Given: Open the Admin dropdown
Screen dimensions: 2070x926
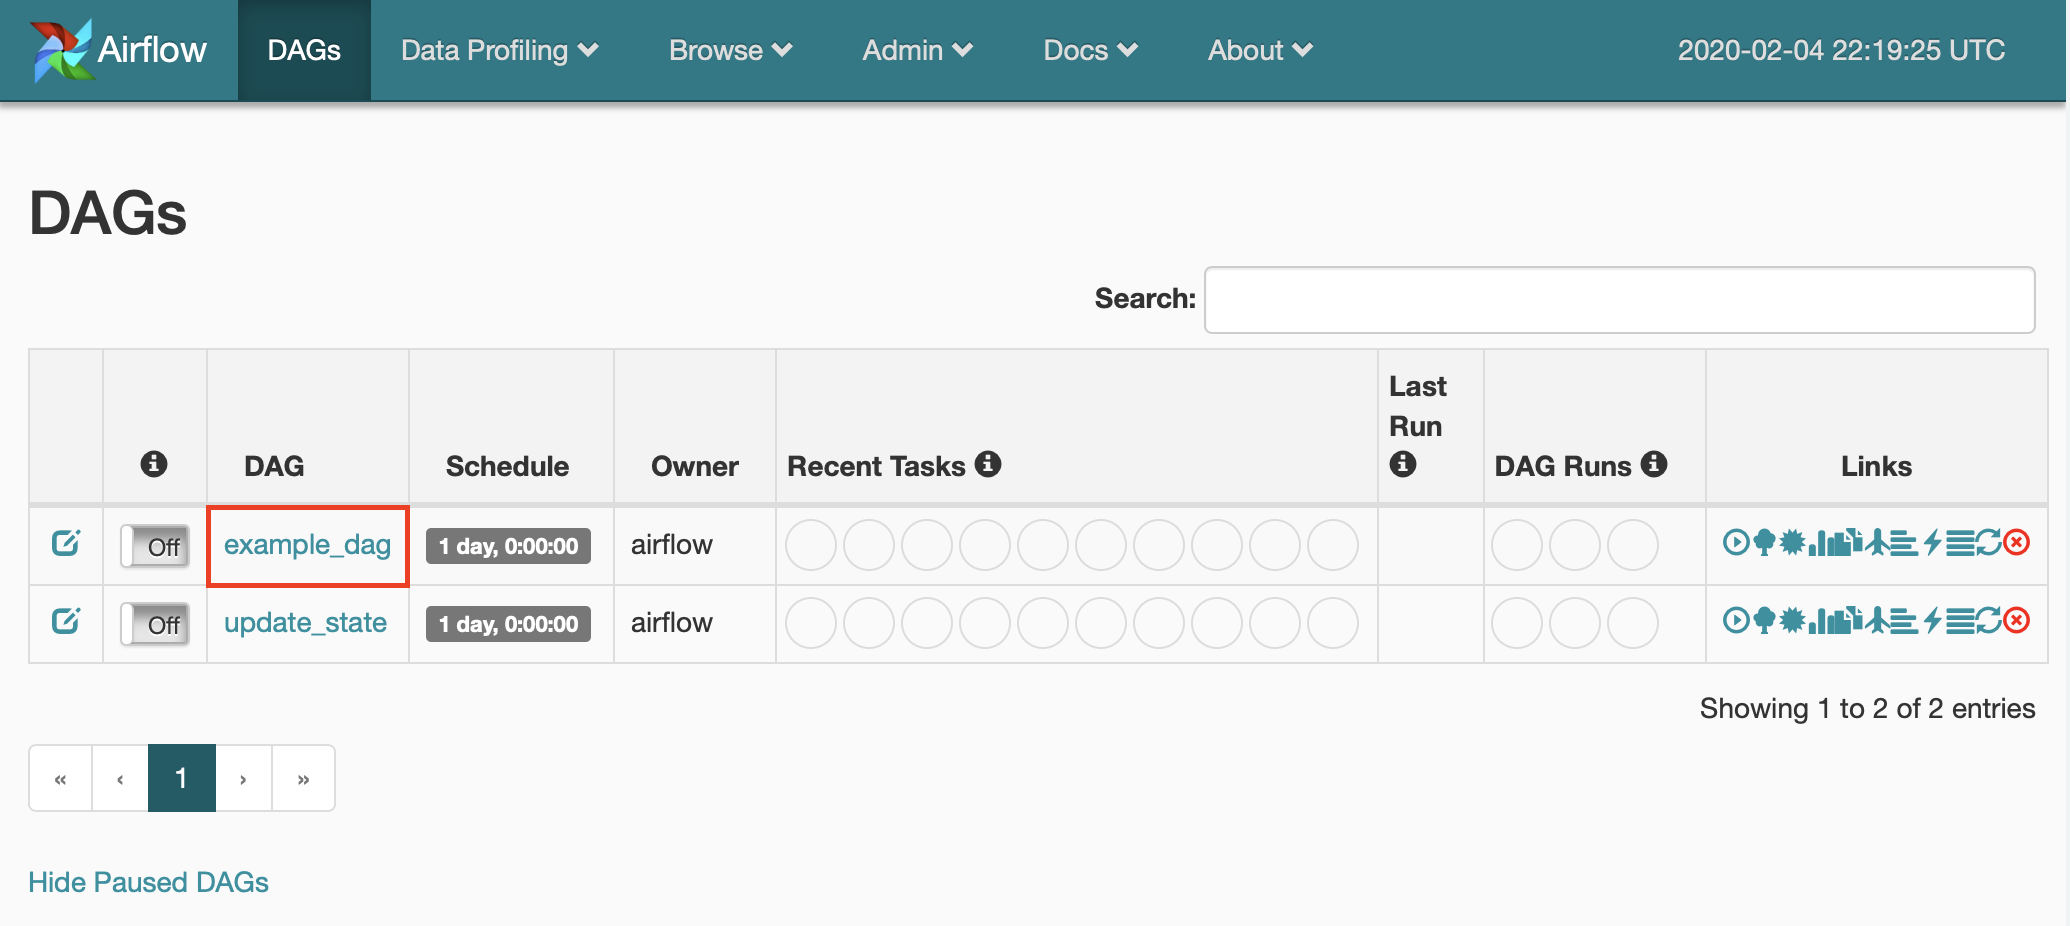Looking at the screenshot, I should click(915, 50).
